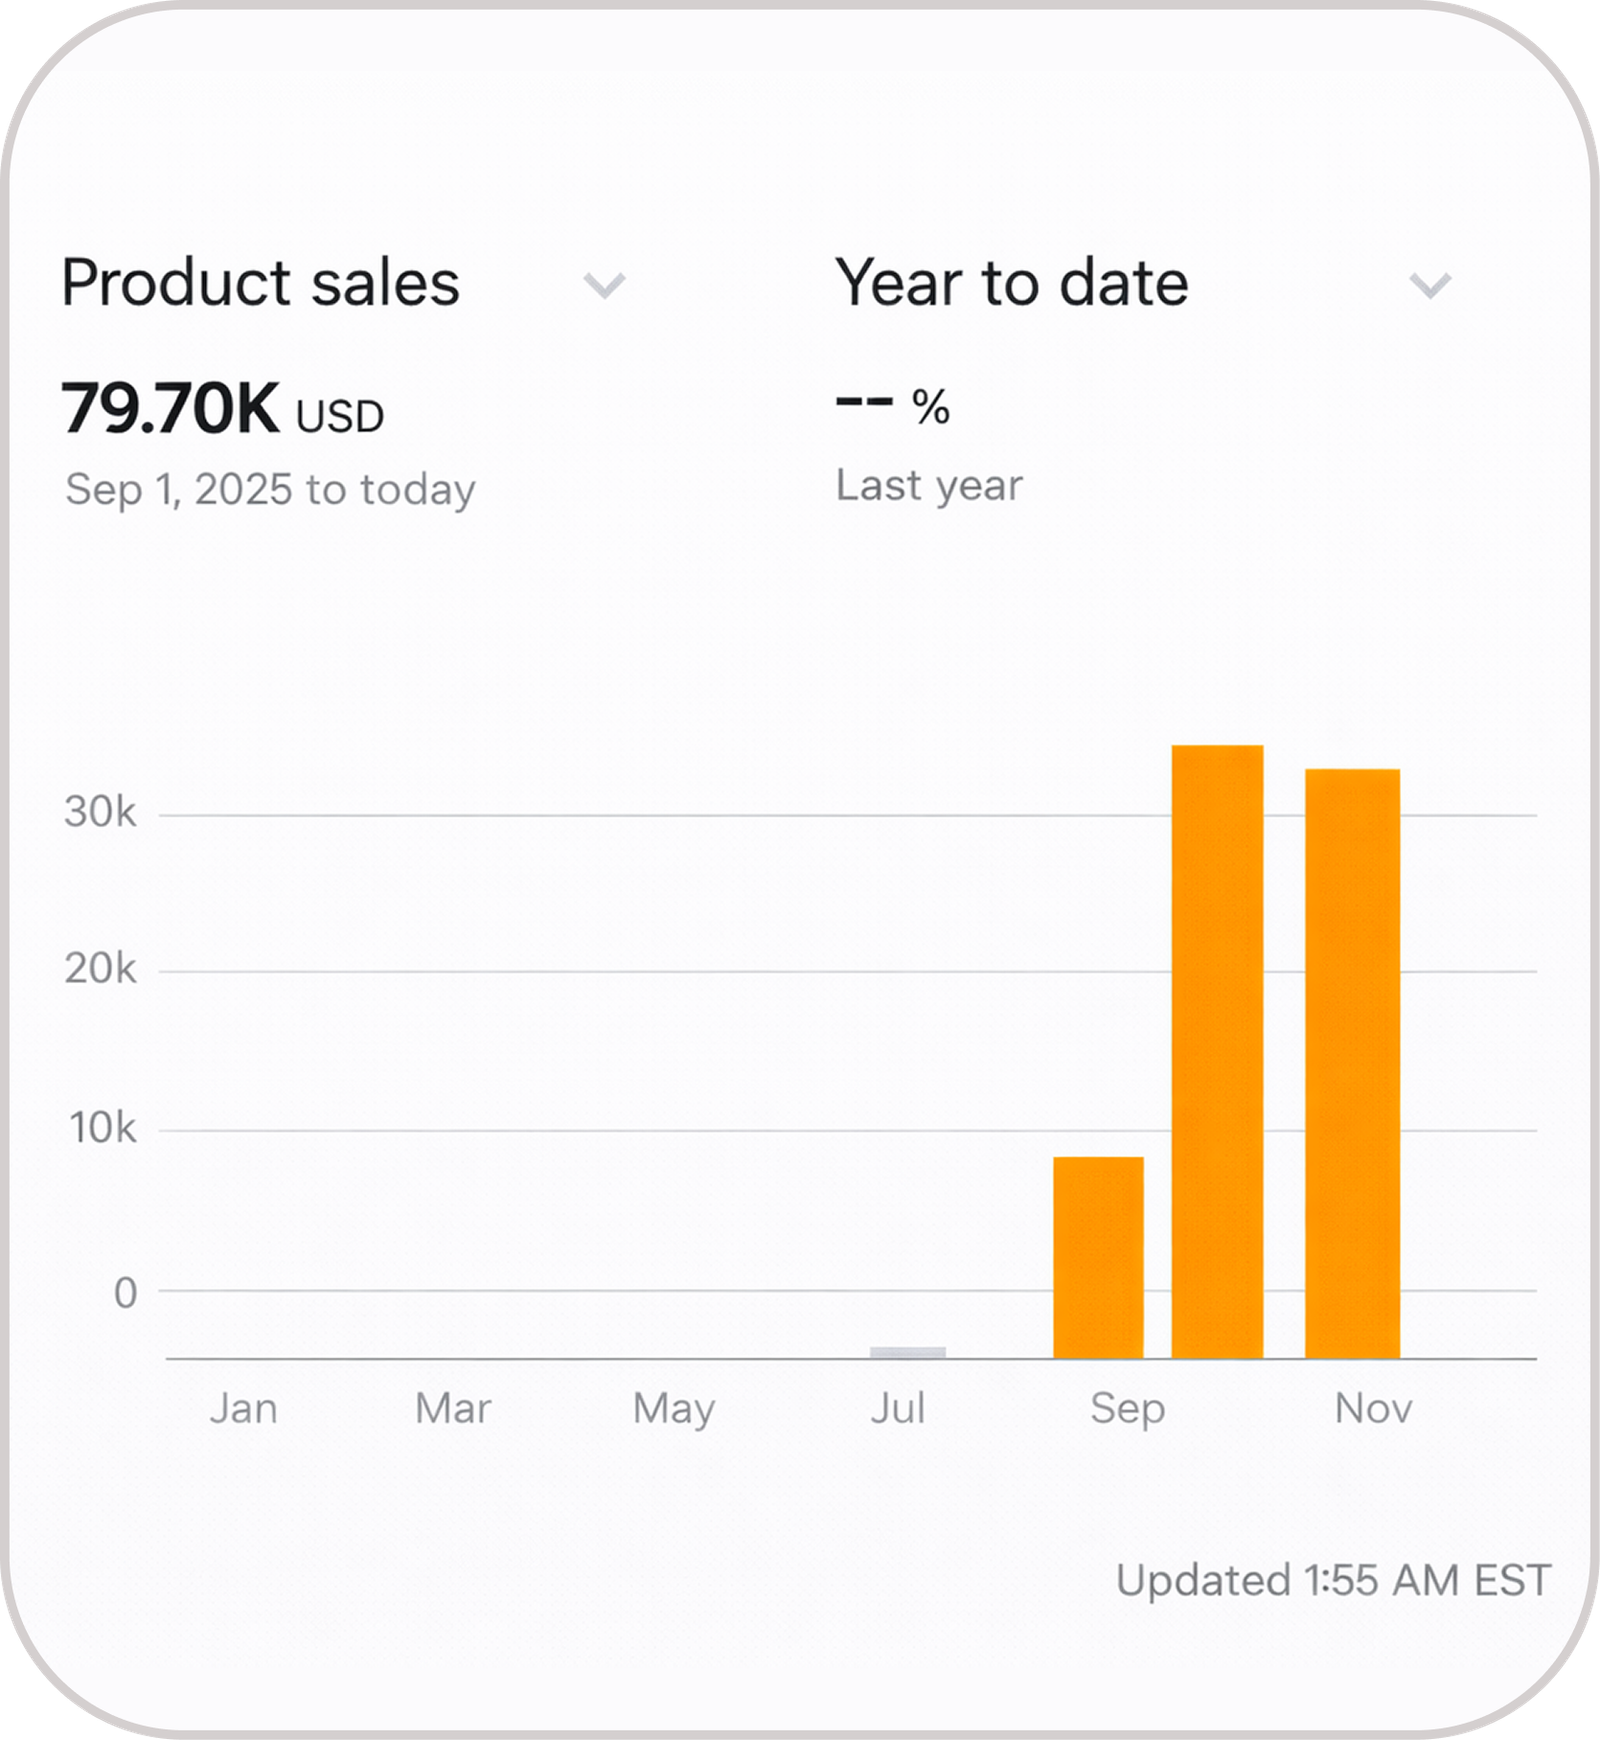Viewport: 1600px width, 1740px height.
Task: Click the Nov axis label
Action: coord(1373,1409)
